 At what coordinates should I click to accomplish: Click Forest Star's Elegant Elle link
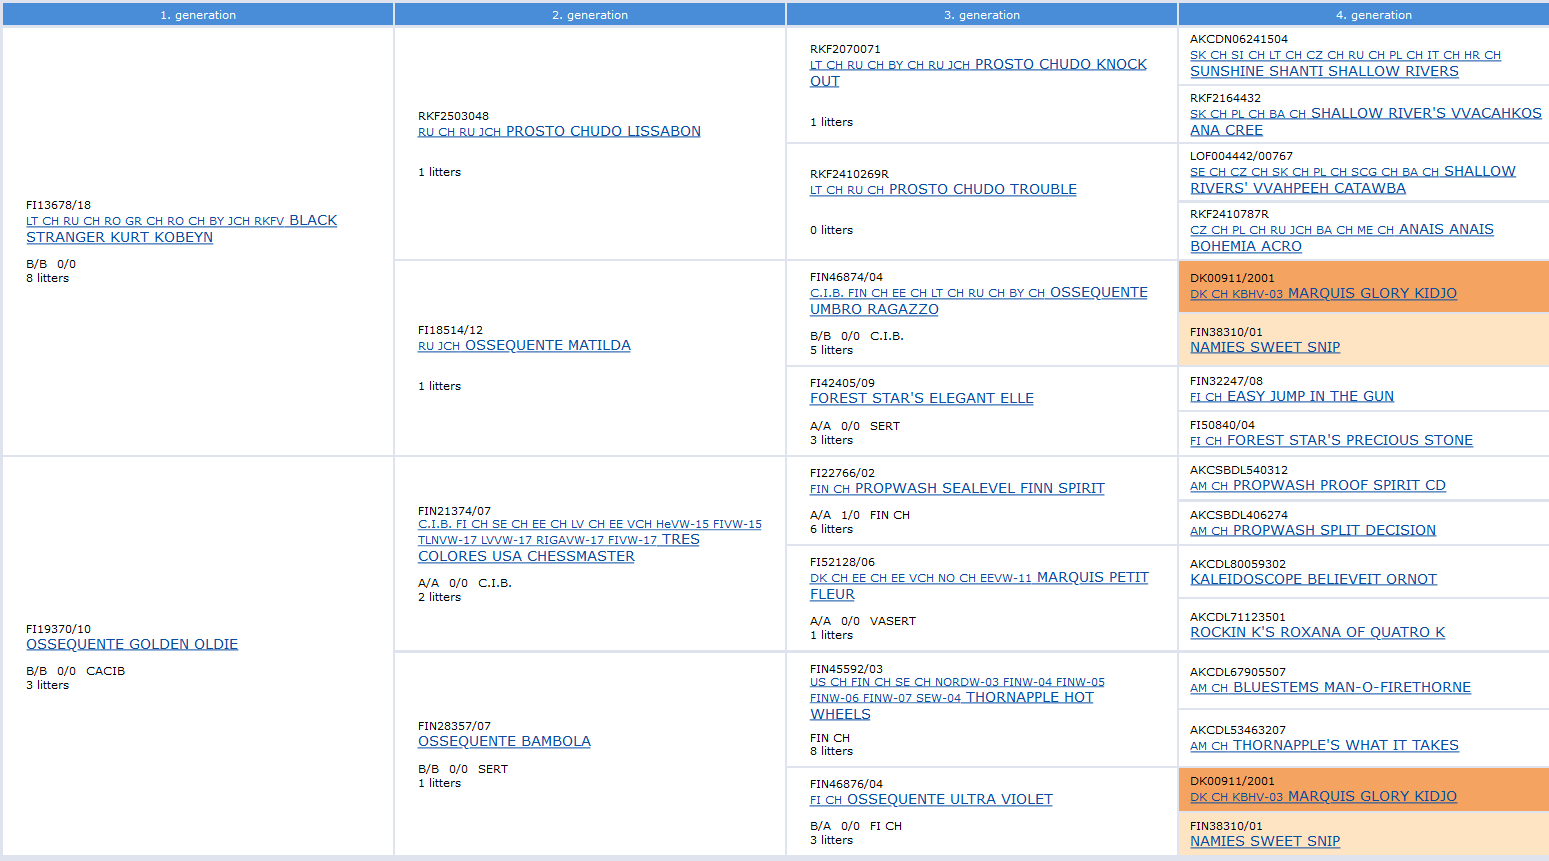921,398
